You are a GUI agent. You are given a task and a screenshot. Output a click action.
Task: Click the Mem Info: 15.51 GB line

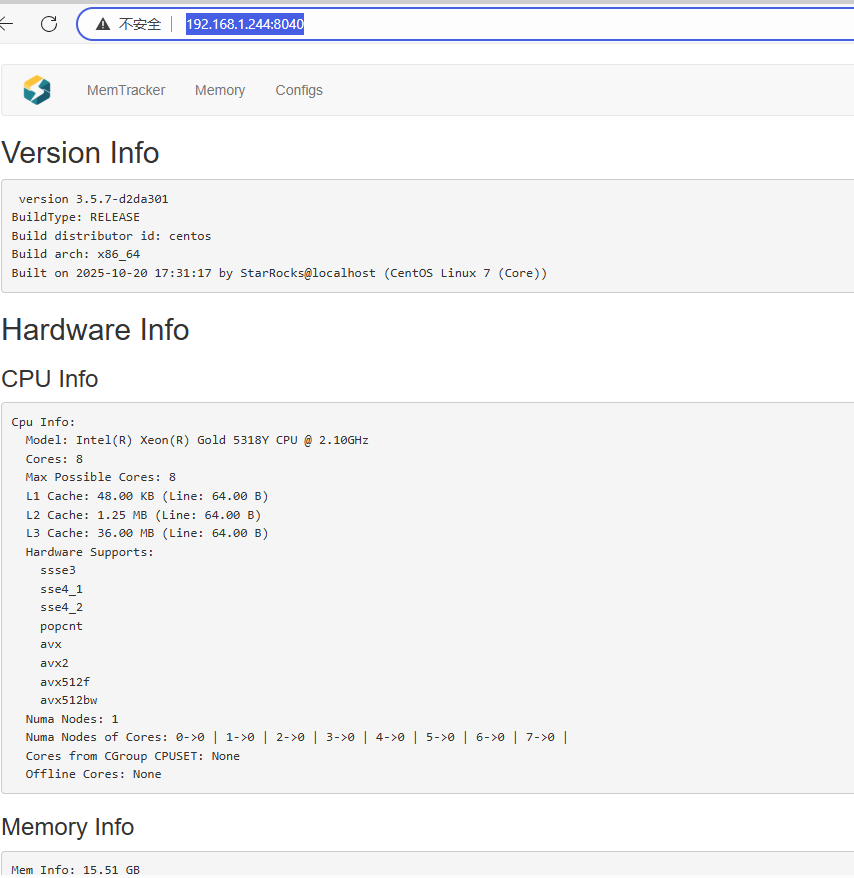[x=76, y=870]
